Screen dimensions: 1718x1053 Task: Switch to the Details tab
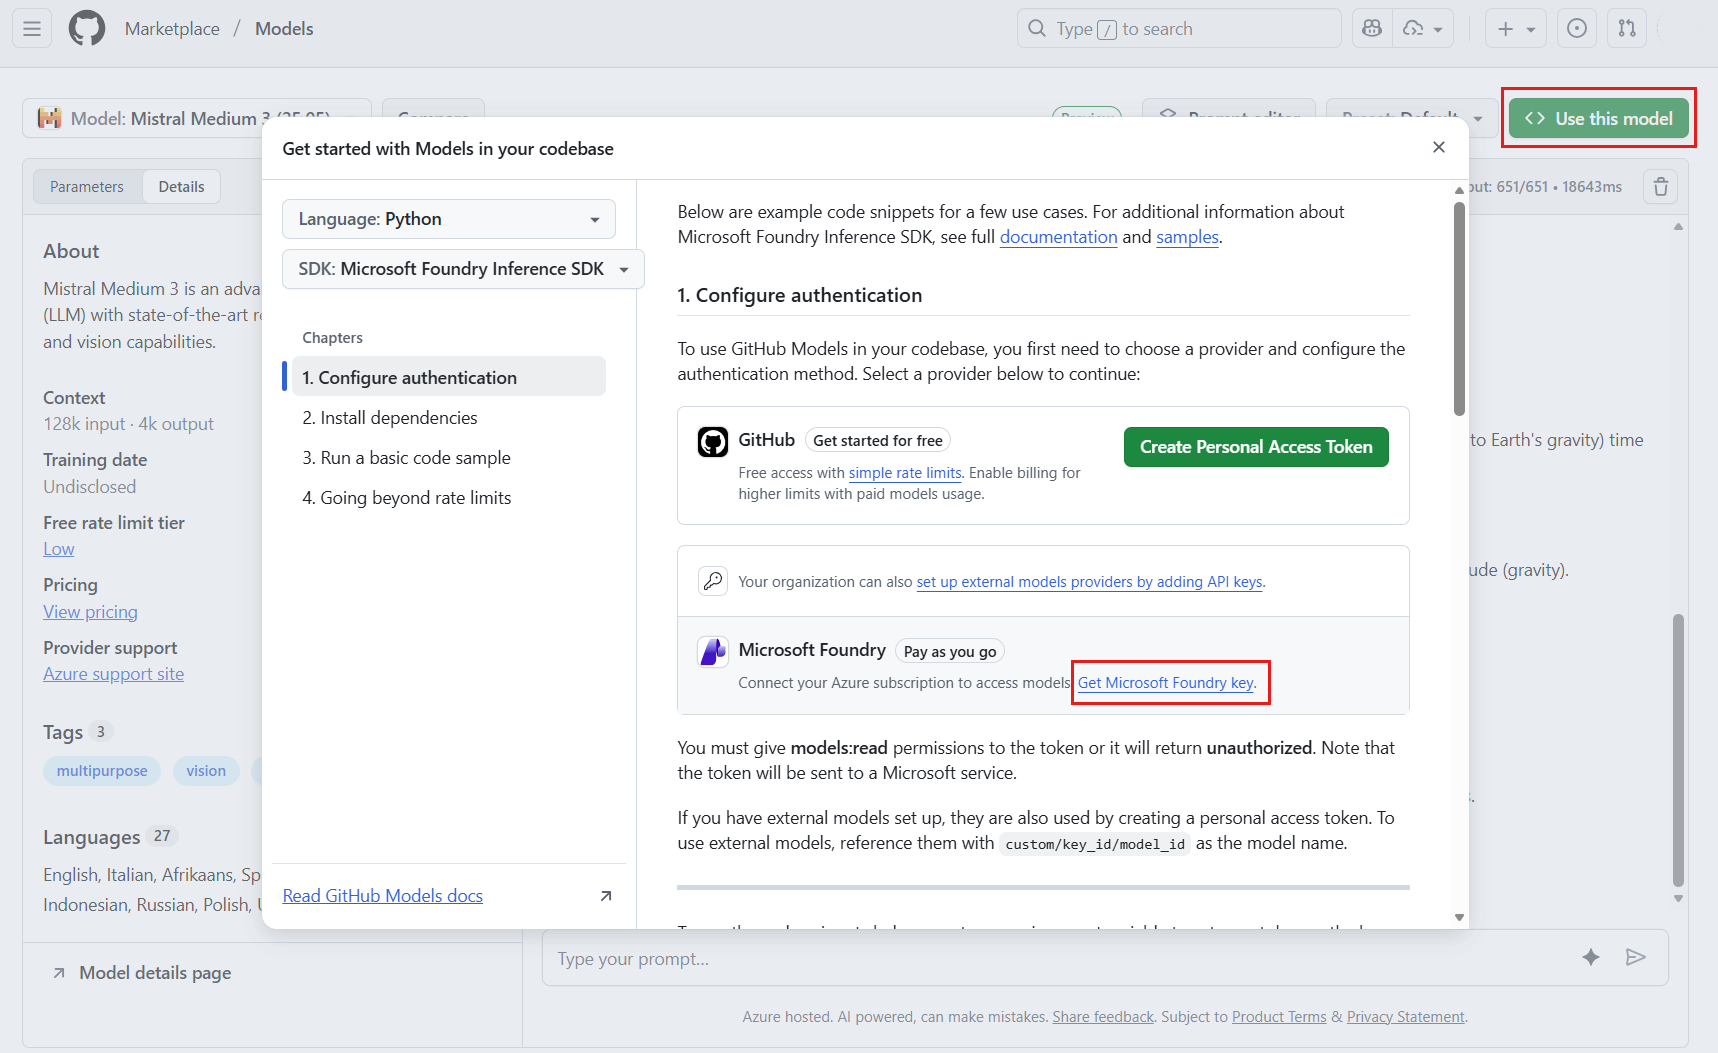(181, 187)
